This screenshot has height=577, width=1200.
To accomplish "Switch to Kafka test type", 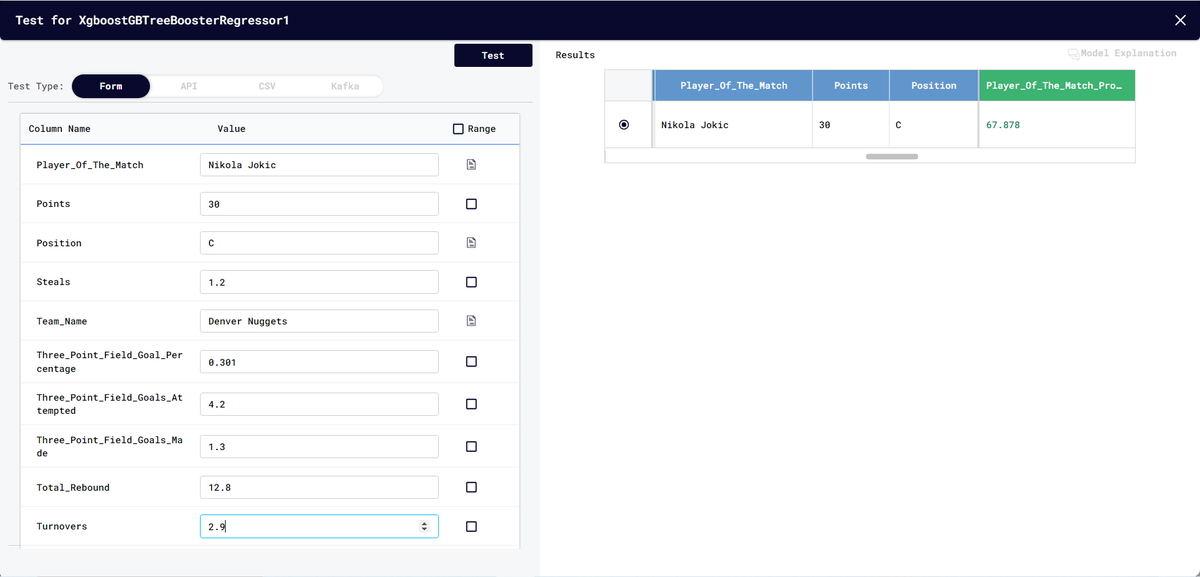I will point(345,86).
